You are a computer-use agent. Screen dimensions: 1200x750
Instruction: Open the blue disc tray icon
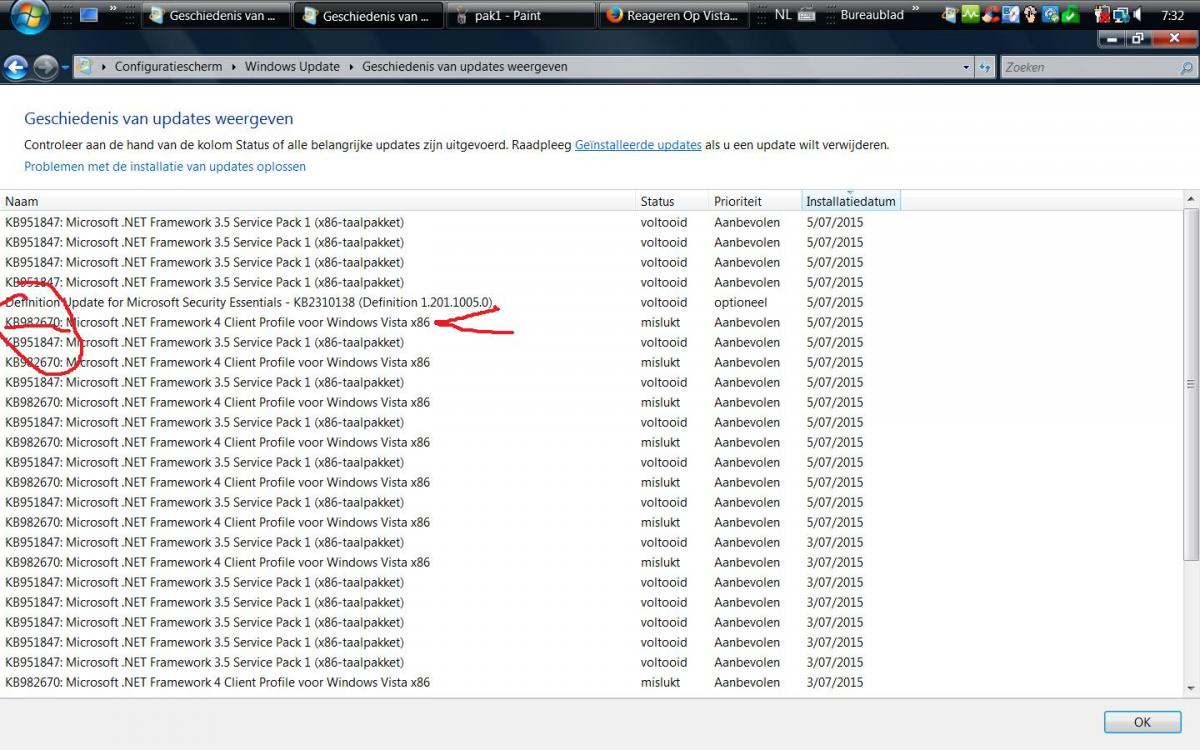coord(1010,15)
